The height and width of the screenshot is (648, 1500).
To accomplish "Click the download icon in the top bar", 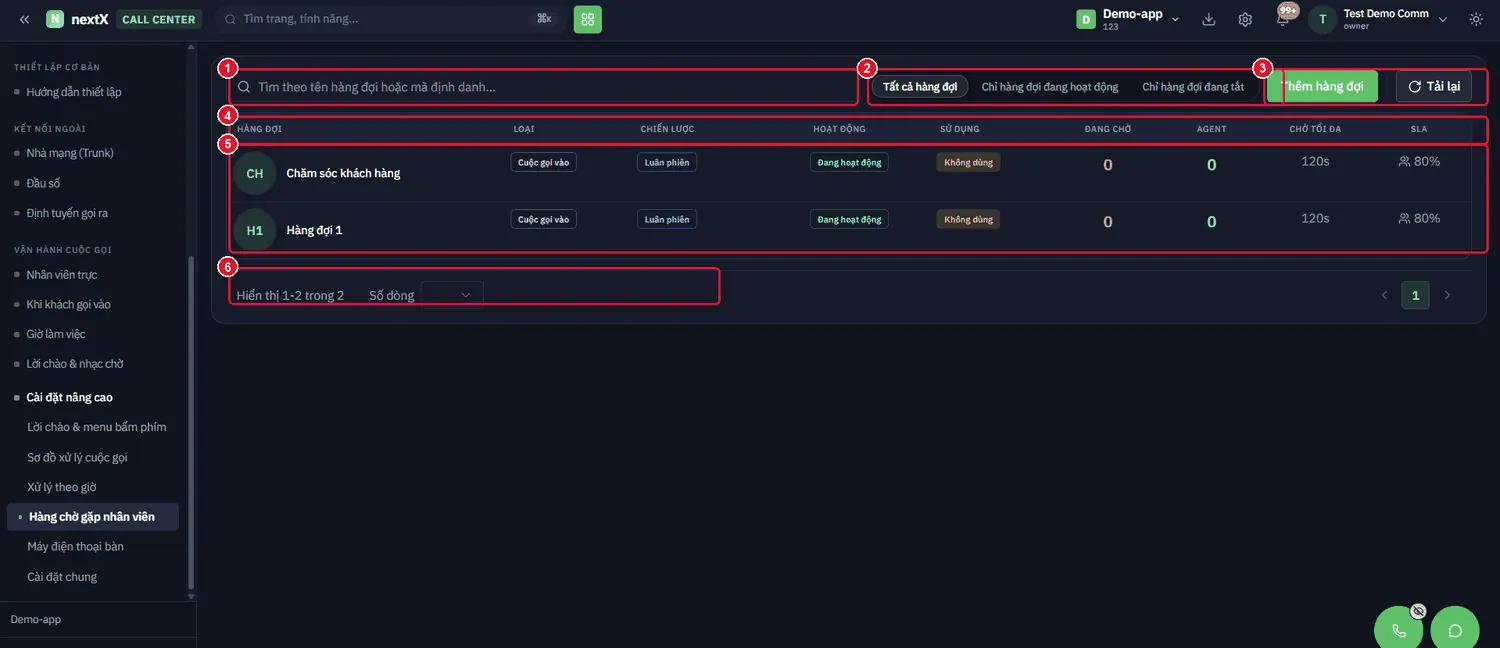I will pyautogui.click(x=1209, y=19).
